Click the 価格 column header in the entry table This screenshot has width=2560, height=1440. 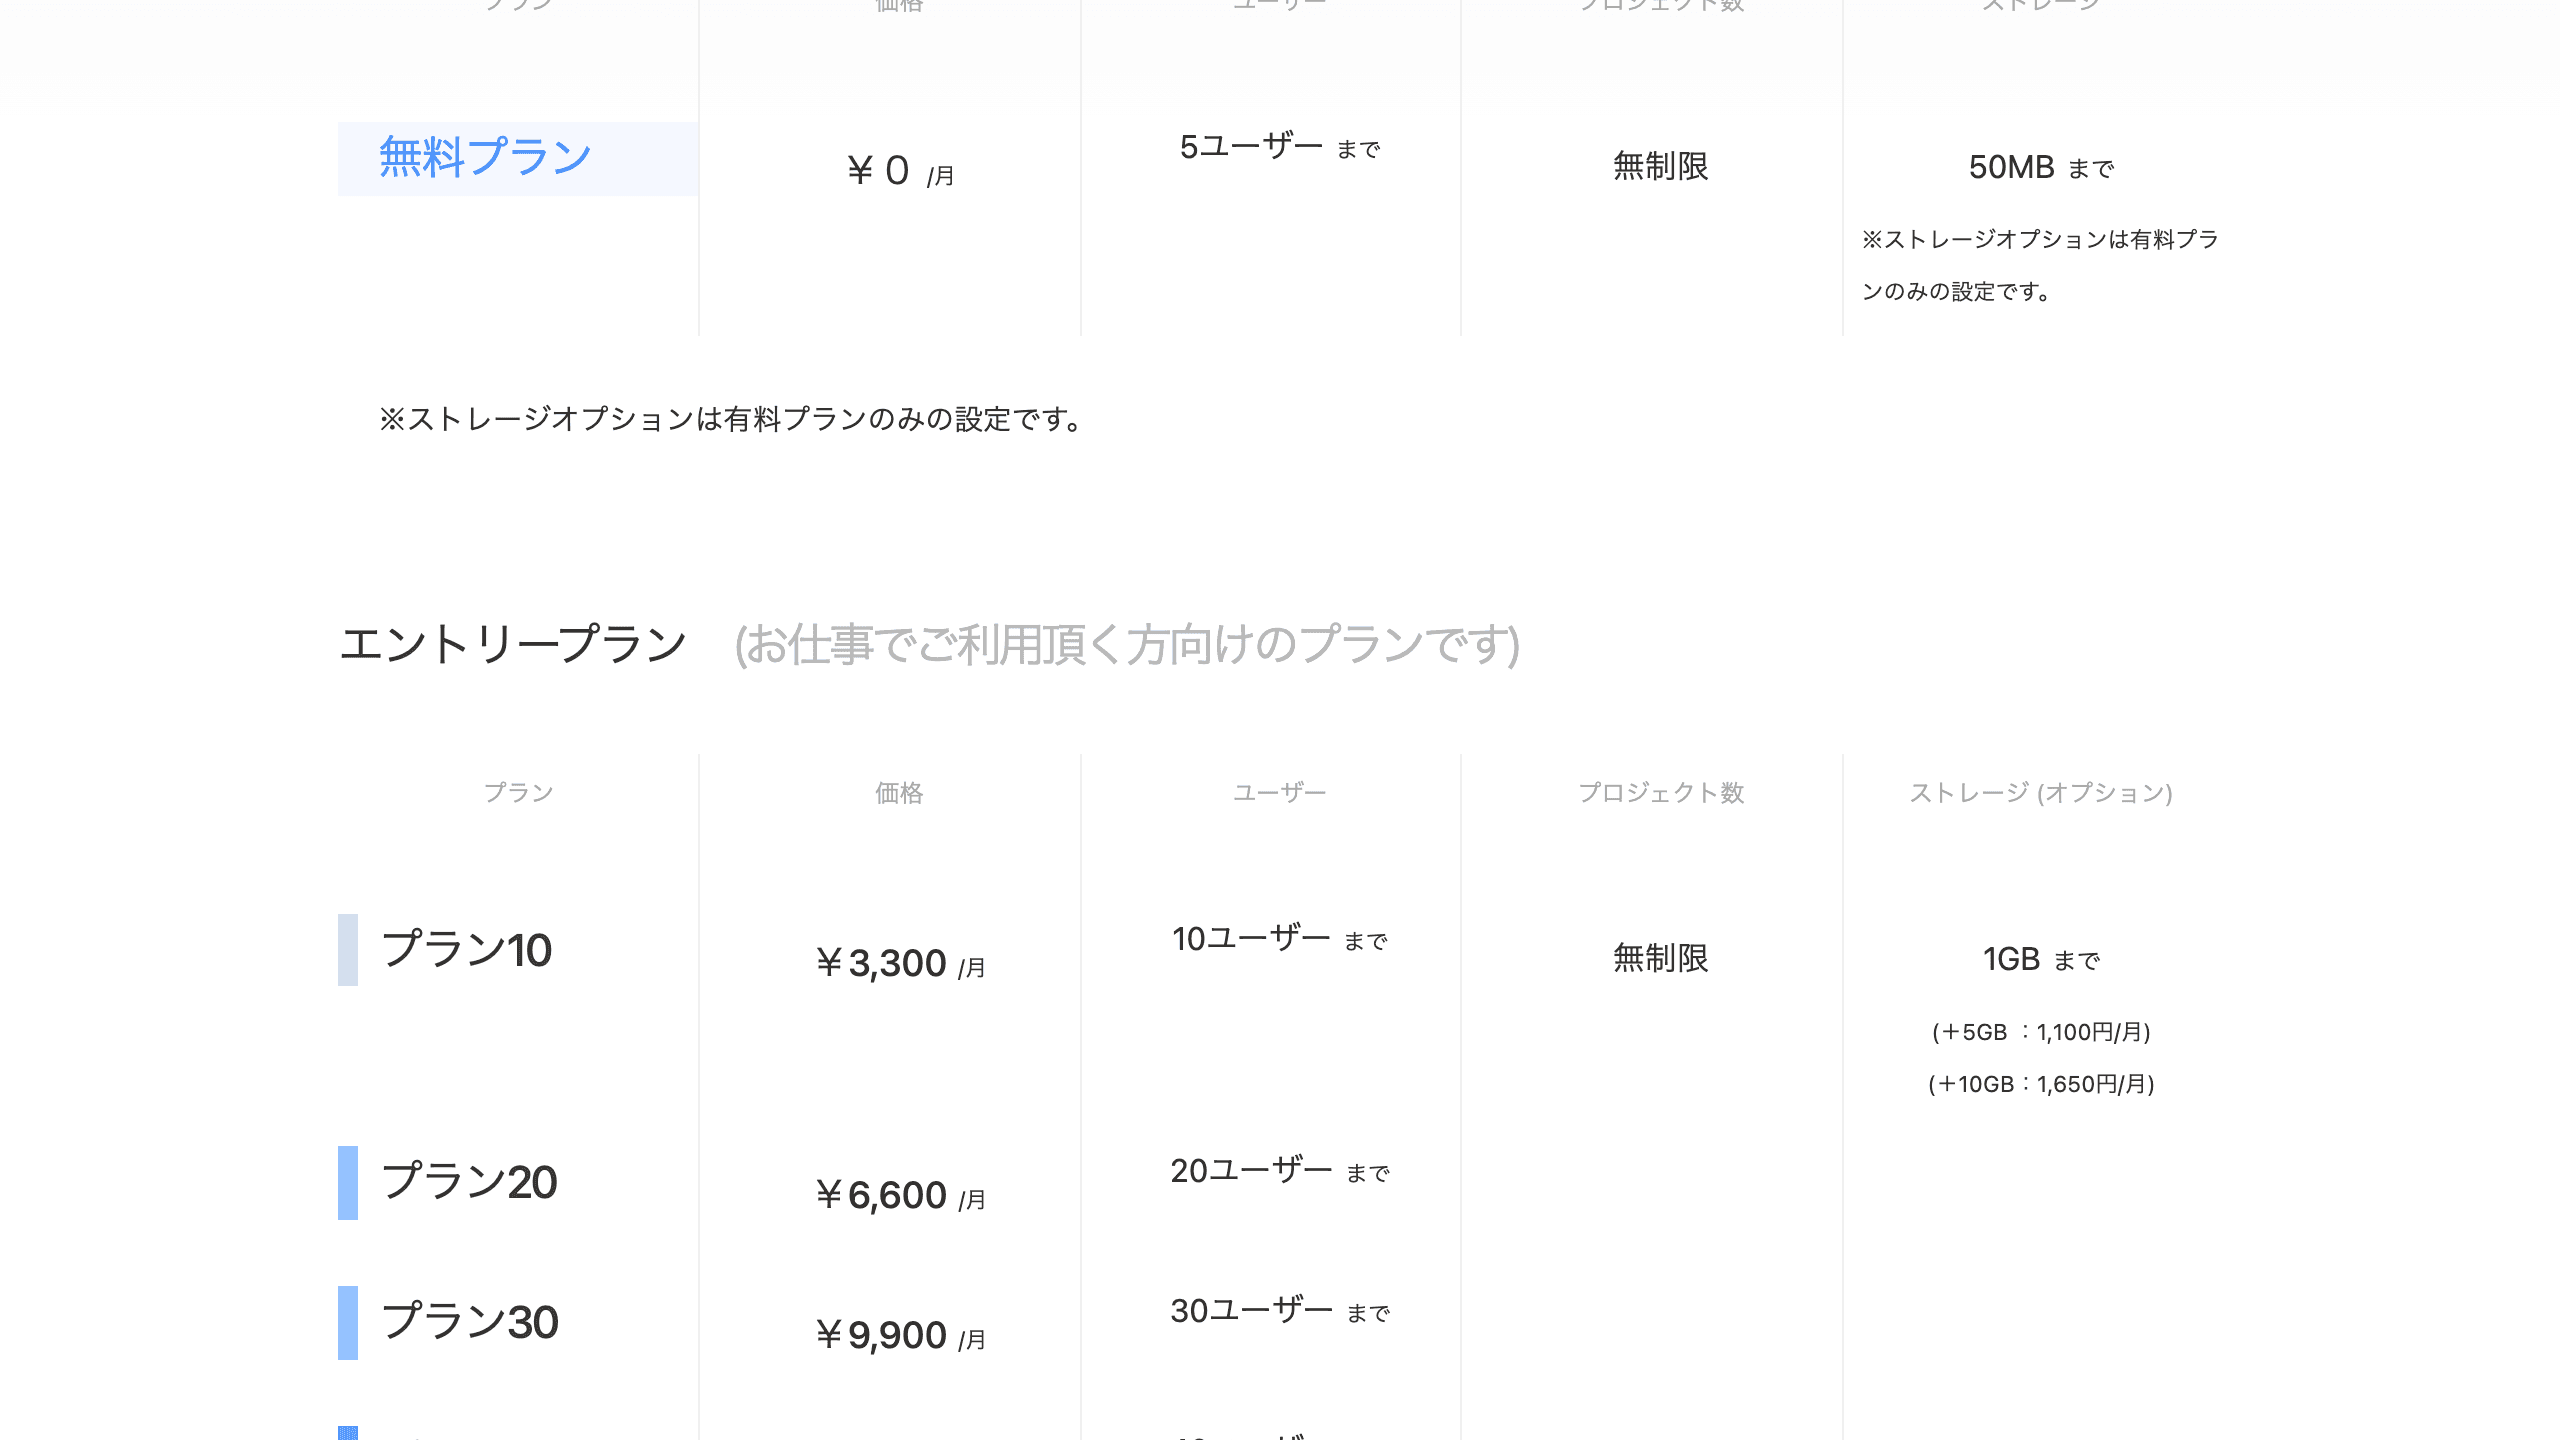point(899,793)
